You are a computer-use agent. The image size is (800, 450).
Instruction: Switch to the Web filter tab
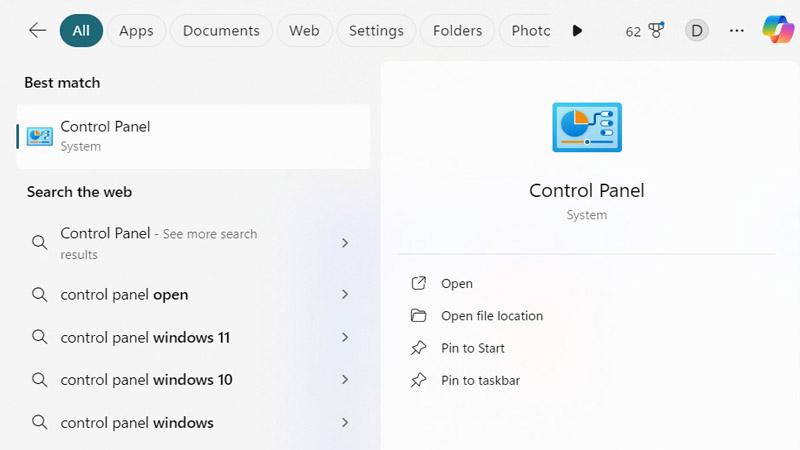tap(304, 31)
